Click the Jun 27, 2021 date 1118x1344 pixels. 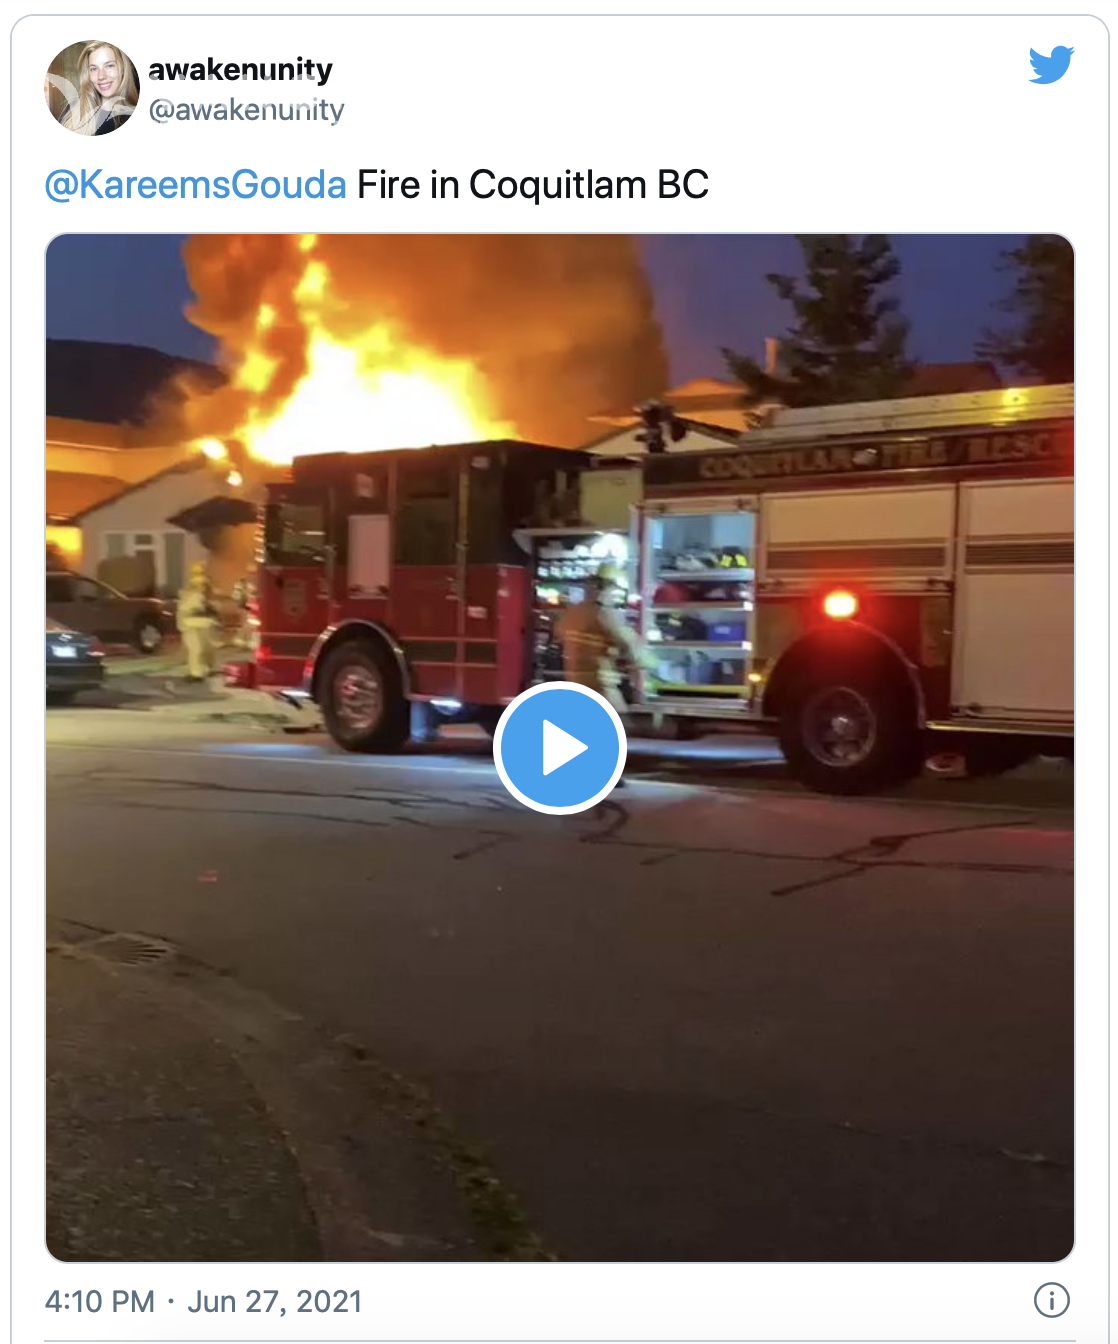275,1301
